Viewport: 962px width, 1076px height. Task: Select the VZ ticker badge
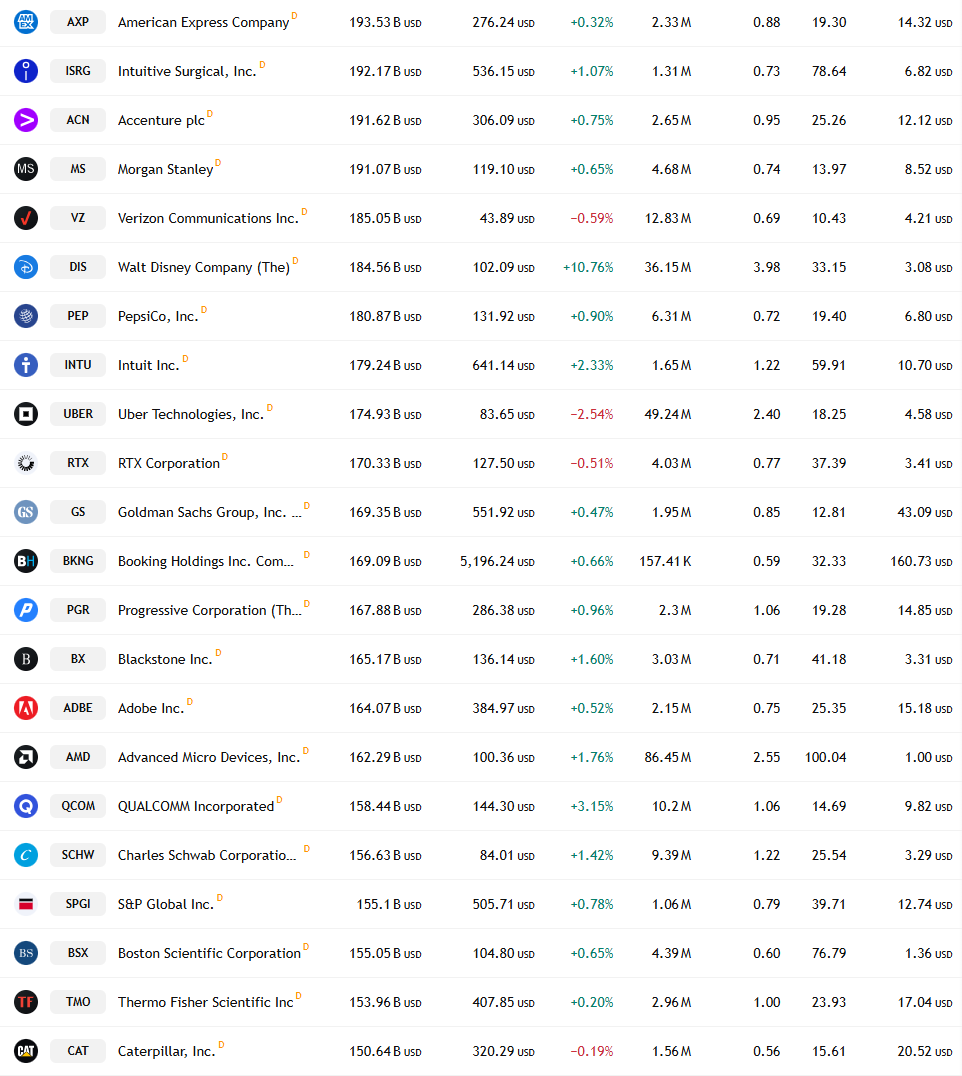click(78, 218)
